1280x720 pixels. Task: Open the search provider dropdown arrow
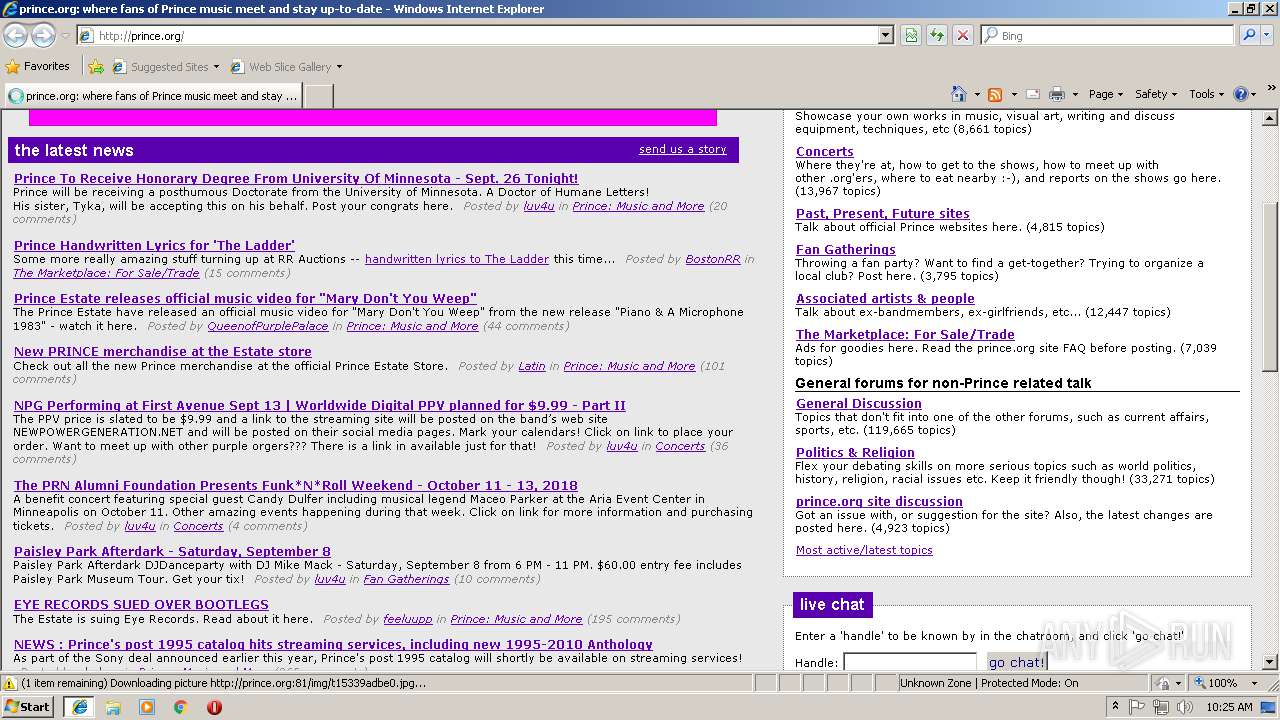tap(1266, 35)
